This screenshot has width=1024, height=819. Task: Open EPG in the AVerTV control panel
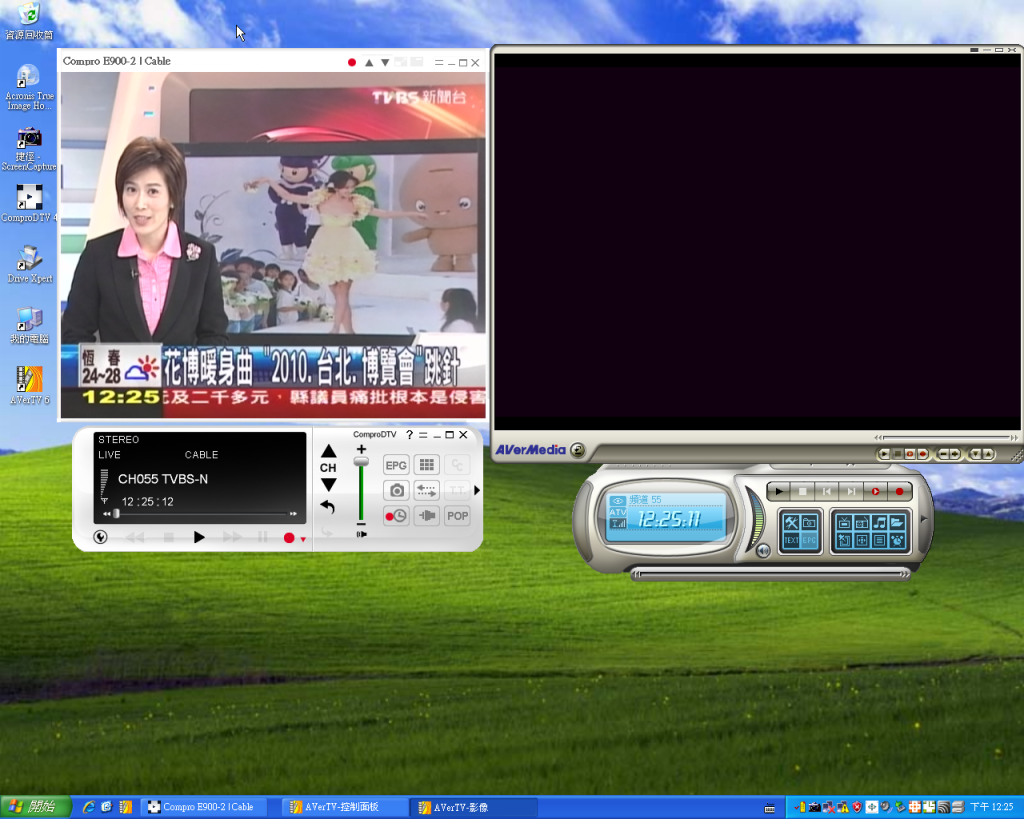[809, 540]
